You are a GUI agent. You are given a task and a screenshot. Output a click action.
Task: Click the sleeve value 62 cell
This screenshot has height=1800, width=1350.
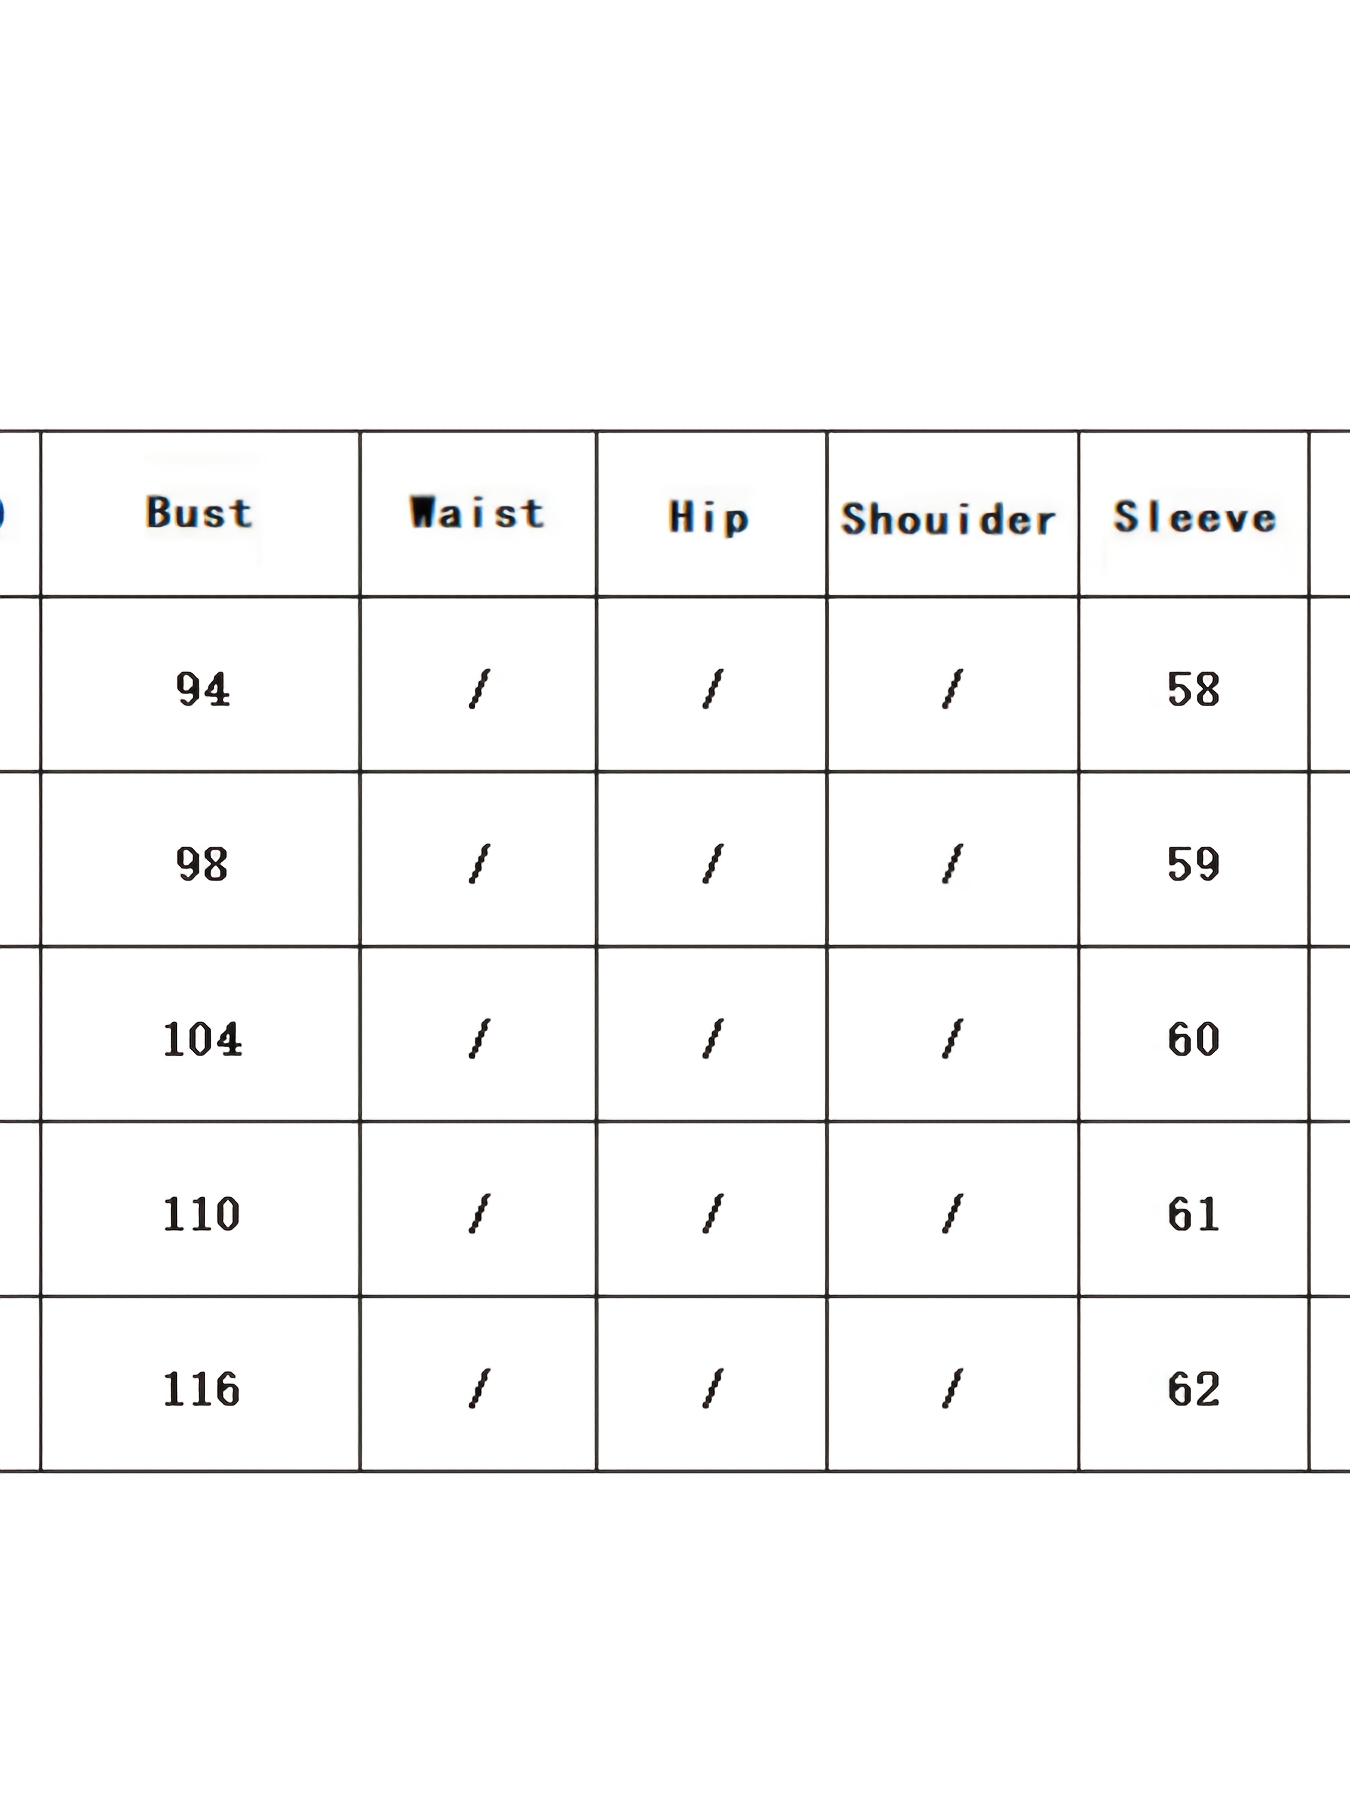[x=1193, y=1389]
